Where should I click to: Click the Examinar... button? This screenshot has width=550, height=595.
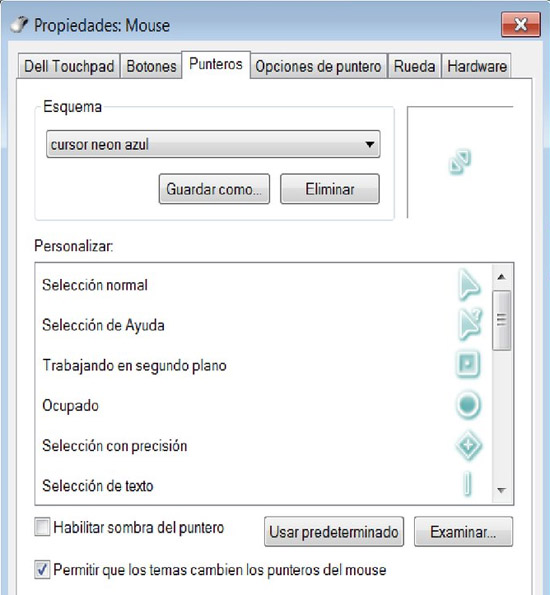[x=463, y=532]
